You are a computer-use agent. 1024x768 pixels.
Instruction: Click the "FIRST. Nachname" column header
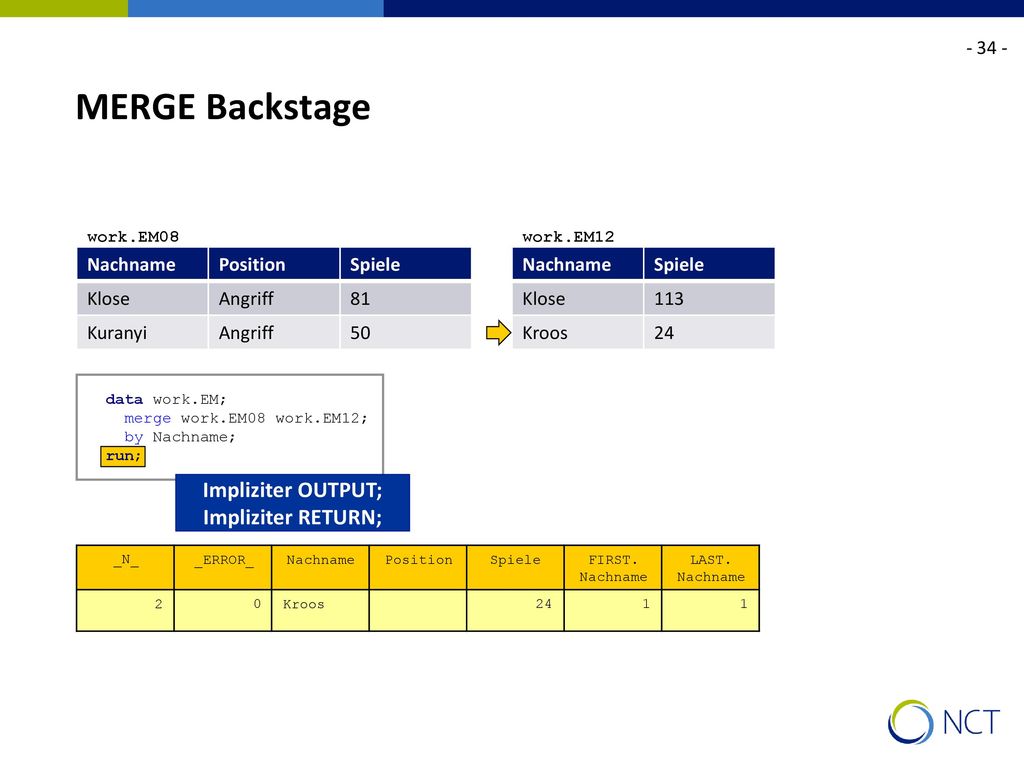click(613, 568)
